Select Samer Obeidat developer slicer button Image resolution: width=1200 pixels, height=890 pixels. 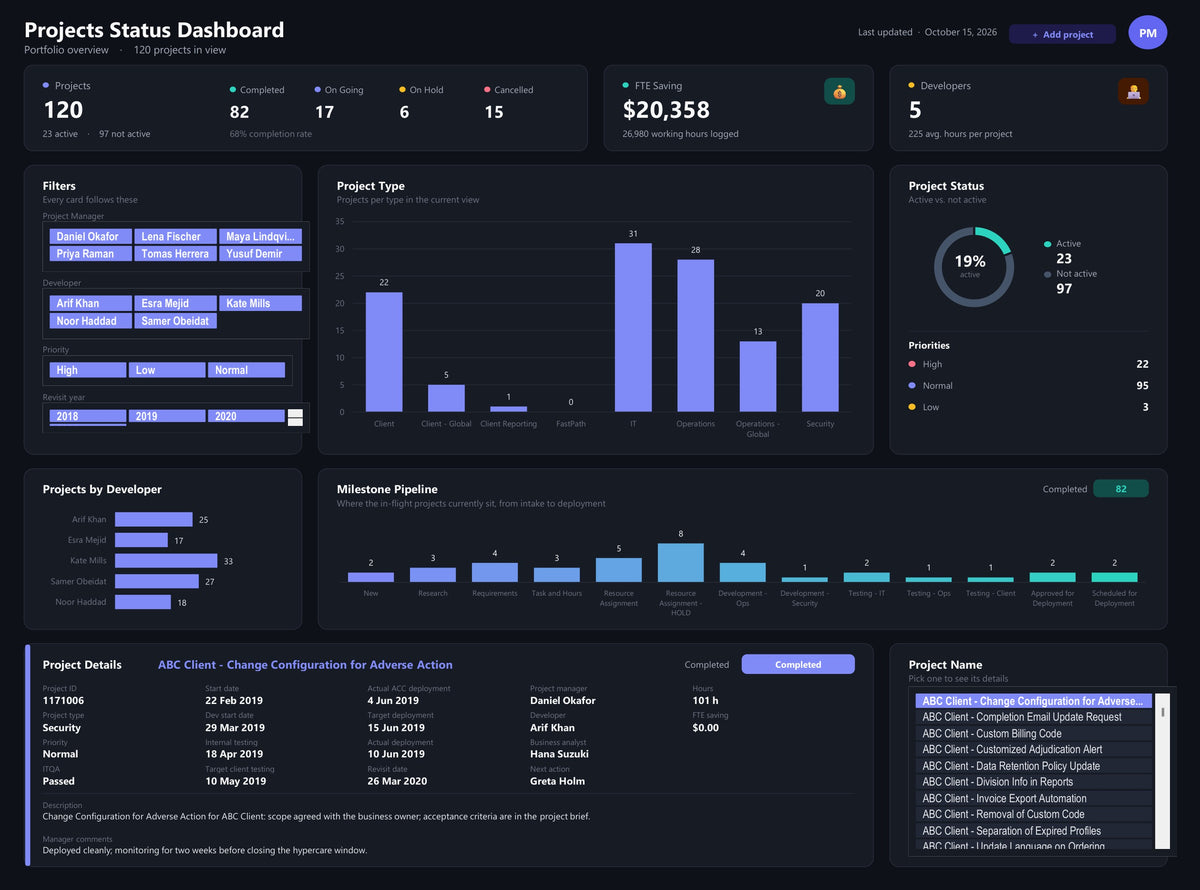pyautogui.click(x=175, y=321)
